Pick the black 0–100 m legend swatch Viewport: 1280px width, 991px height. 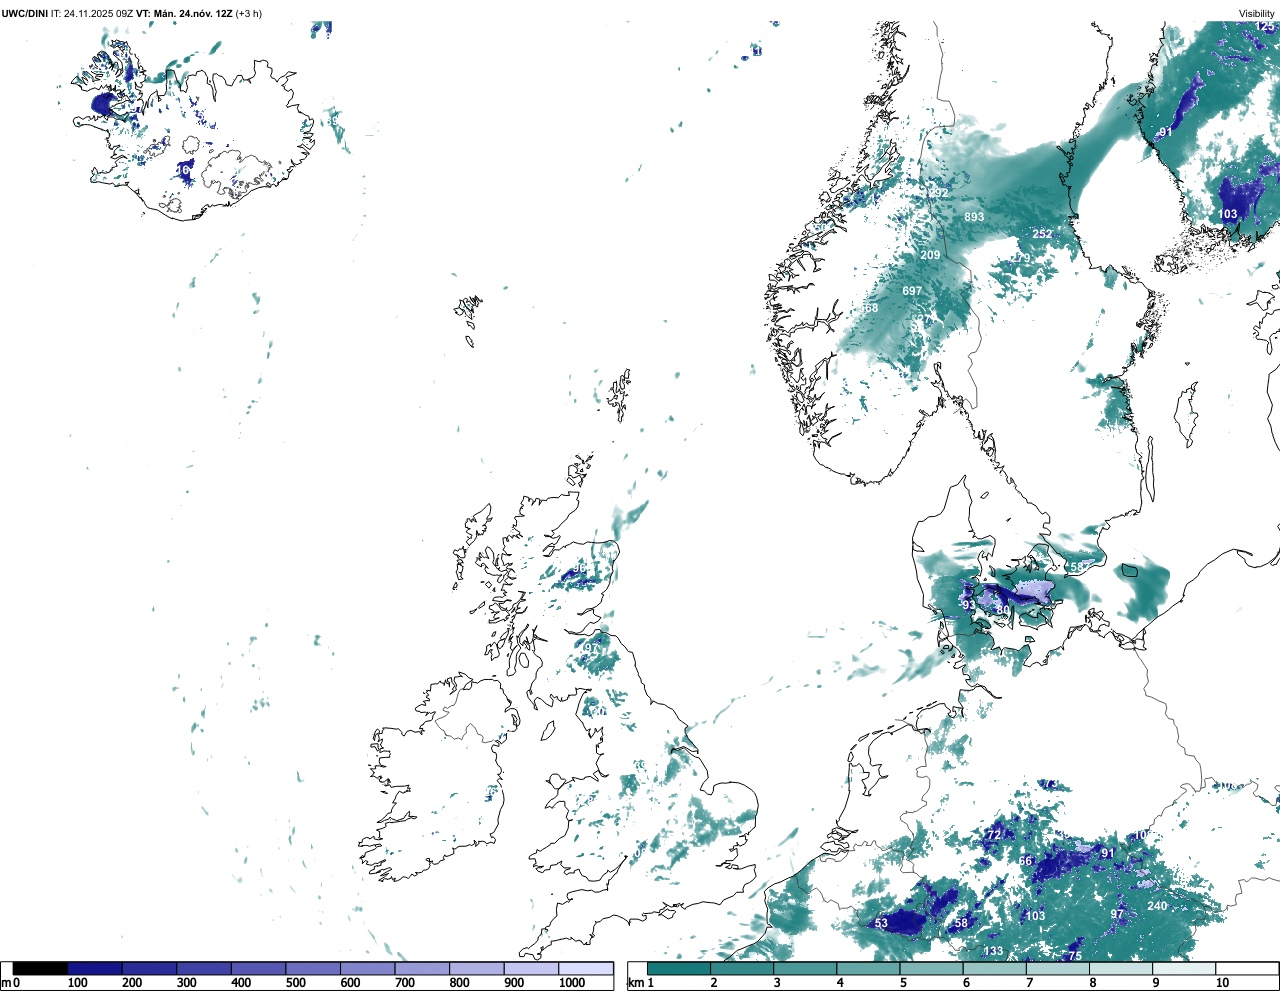click(40, 968)
